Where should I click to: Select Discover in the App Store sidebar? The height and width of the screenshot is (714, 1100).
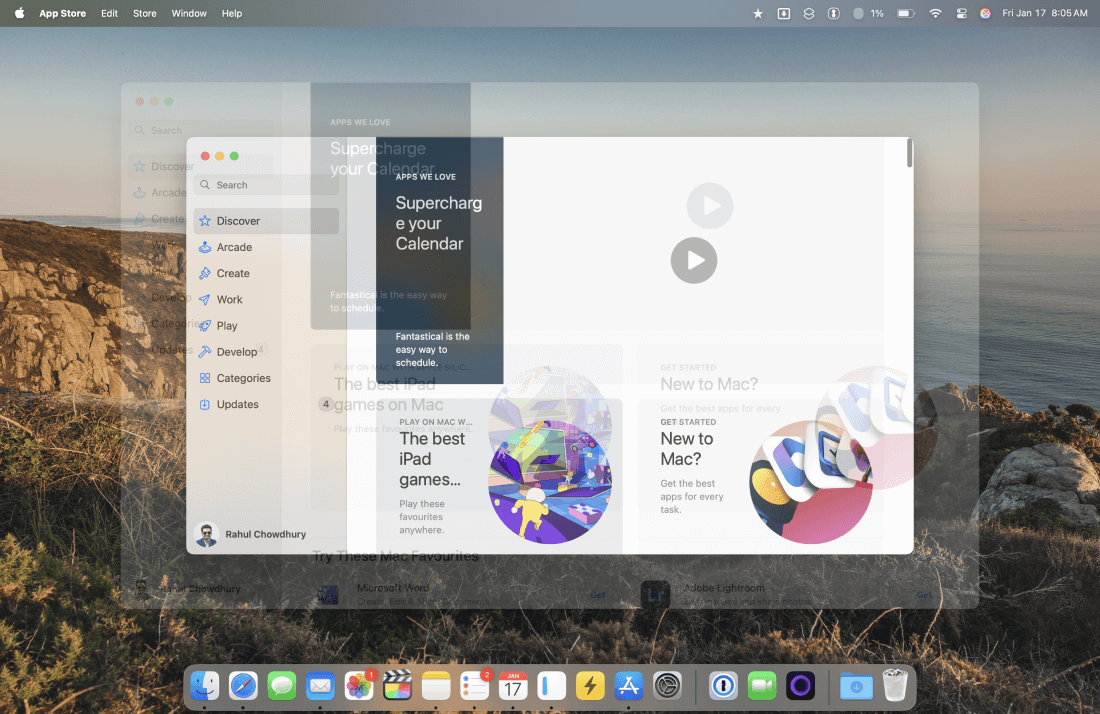tap(237, 221)
